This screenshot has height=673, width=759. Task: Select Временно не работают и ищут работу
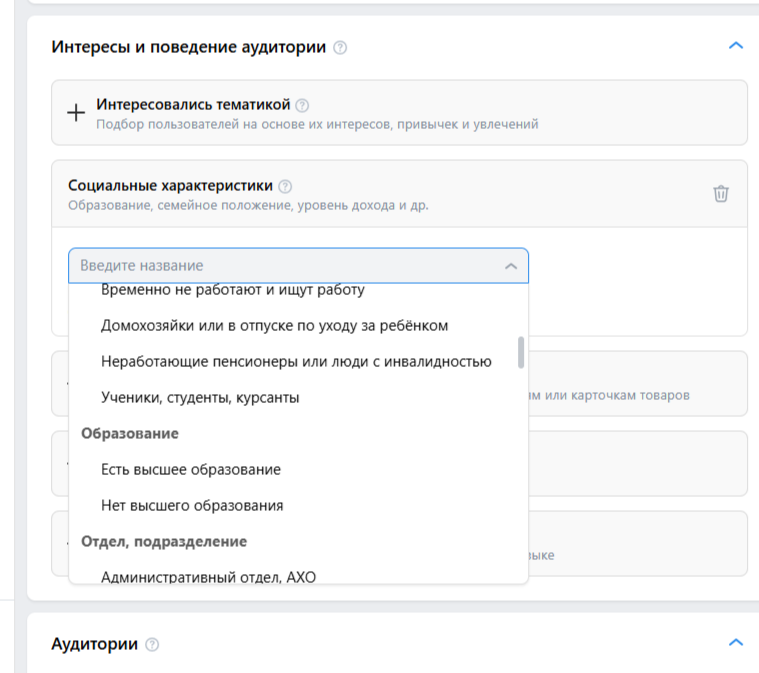click(233, 291)
